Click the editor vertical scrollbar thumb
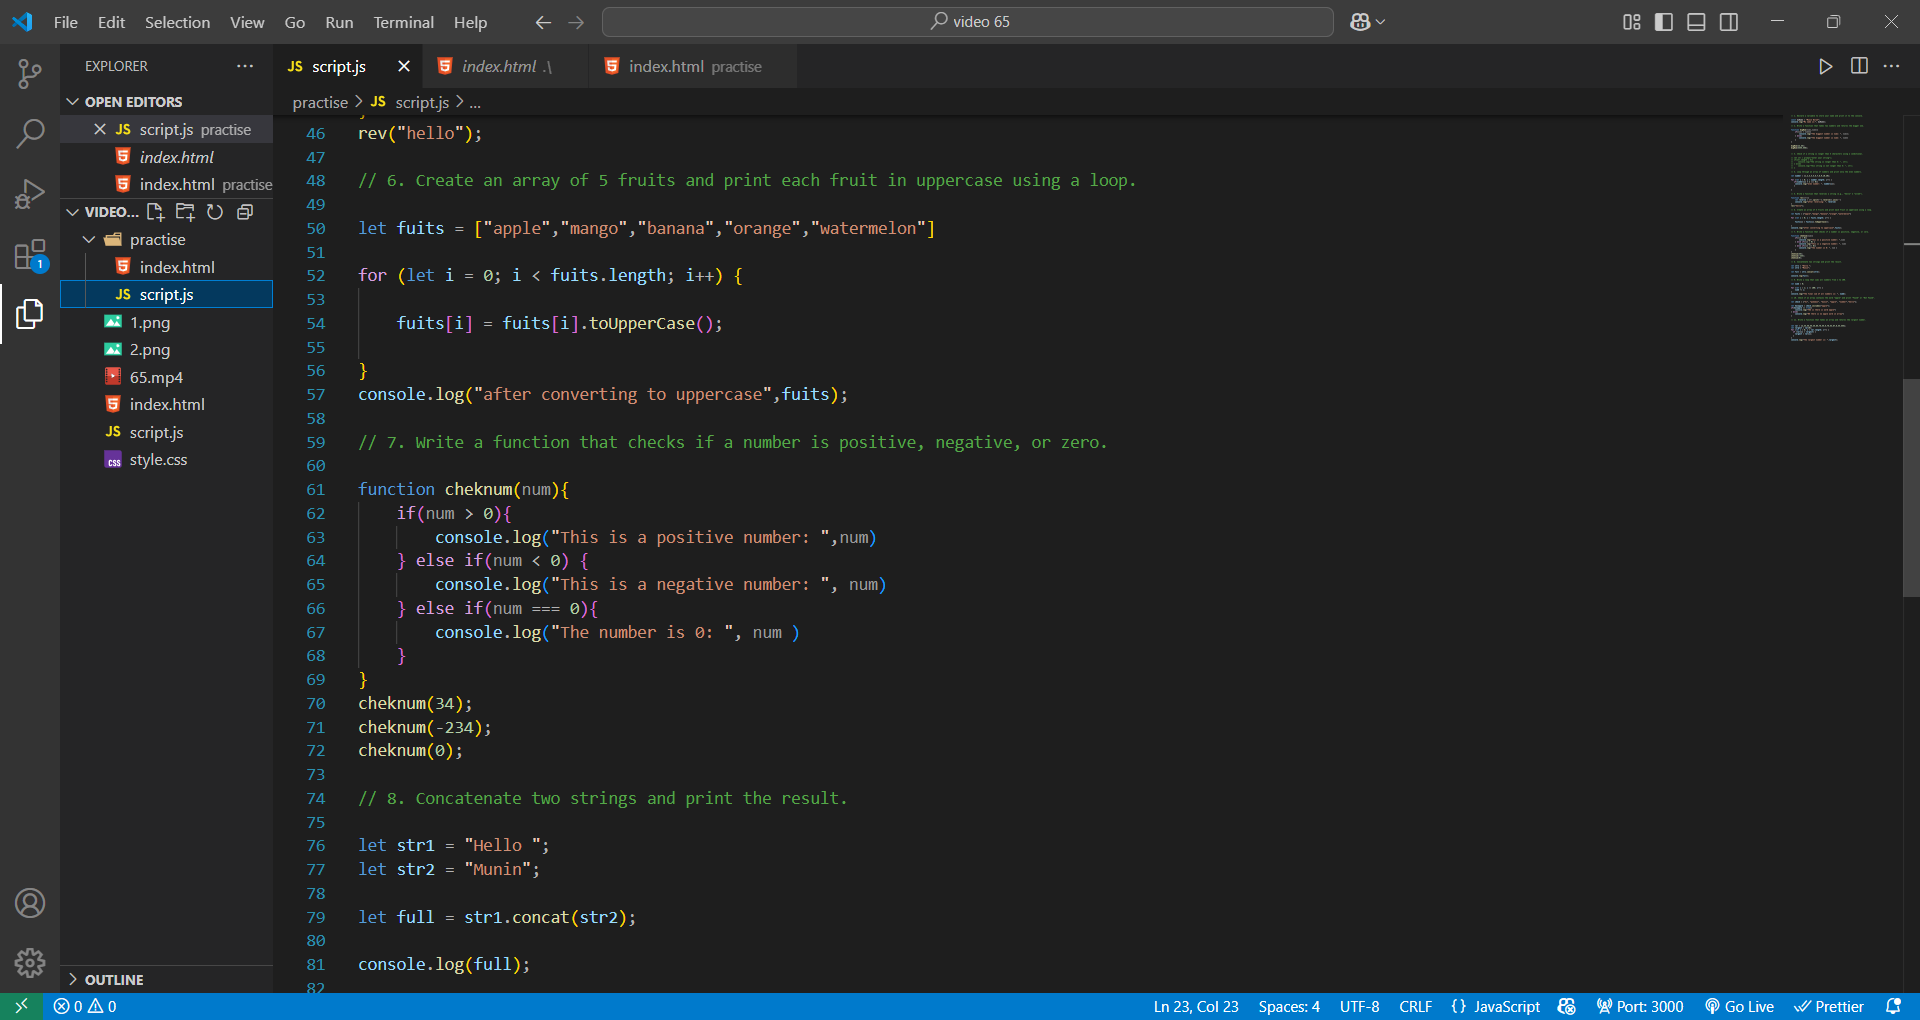Viewport: 1920px width, 1020px height. (x=1911, y=488)
